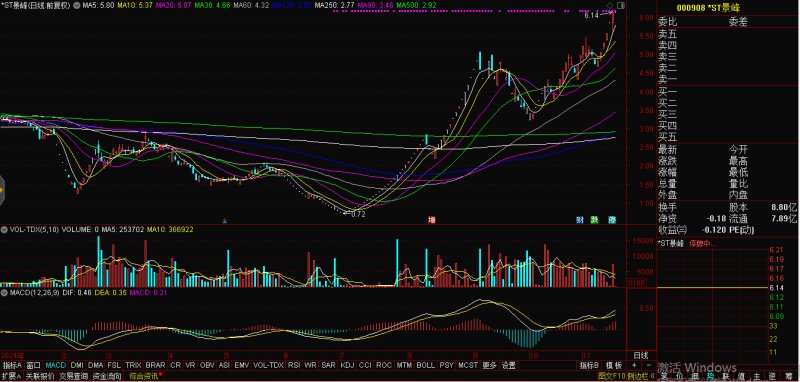Expand the 指标A indicator group
The height and width of the screenshot is (382, 800).
(x=12, y=365)
